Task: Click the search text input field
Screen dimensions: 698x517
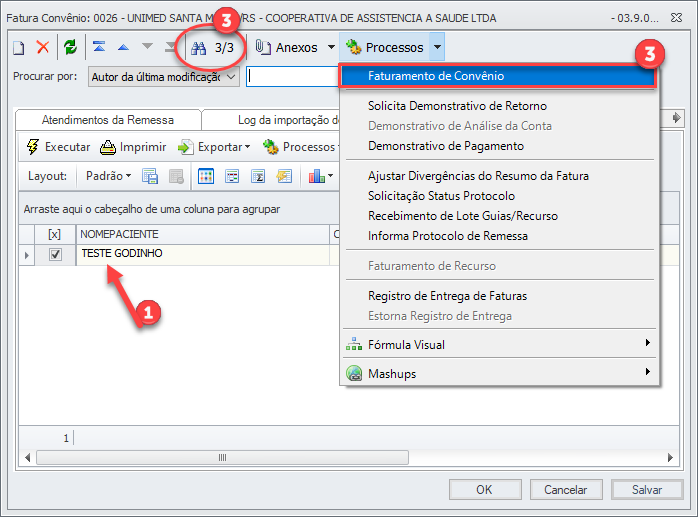Action: pyautogui.click(x=292, y=77)
